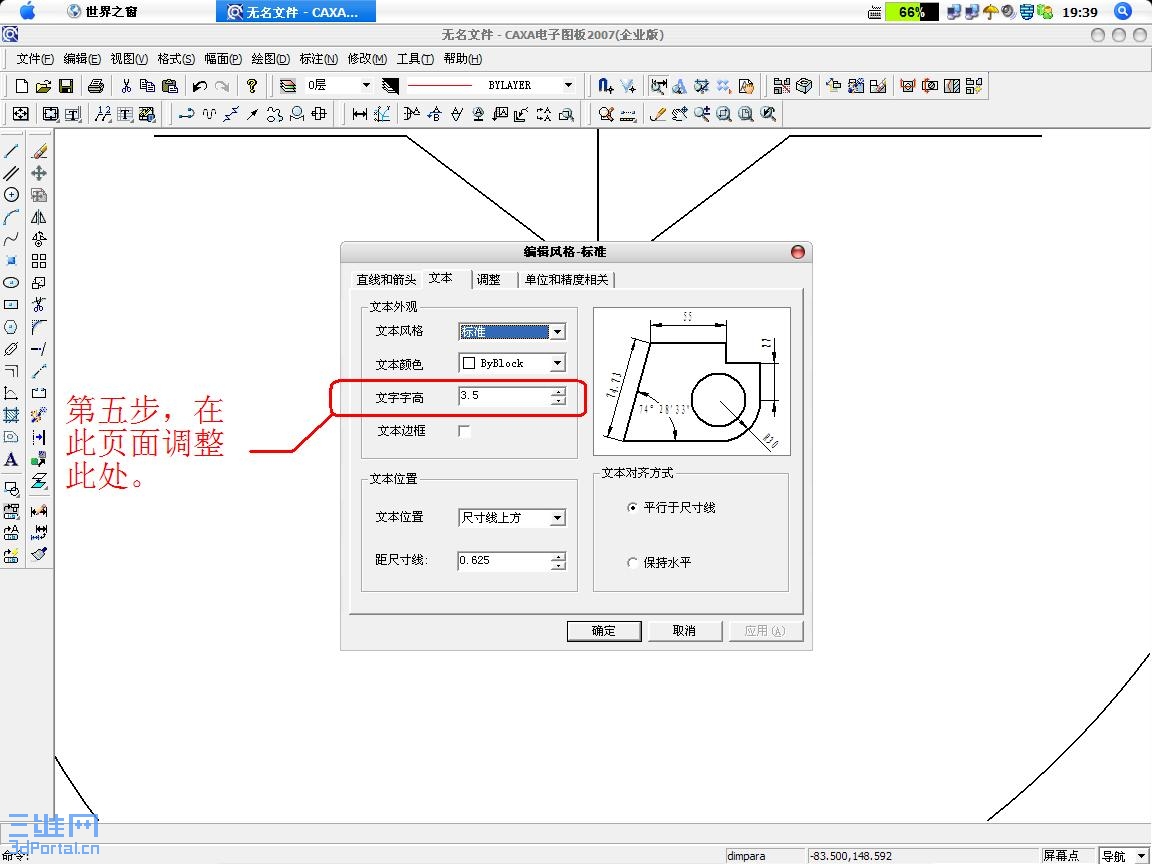Click the Apple logo icon in top bar
Screen dimensions: 1152x864
coord(26,10)
